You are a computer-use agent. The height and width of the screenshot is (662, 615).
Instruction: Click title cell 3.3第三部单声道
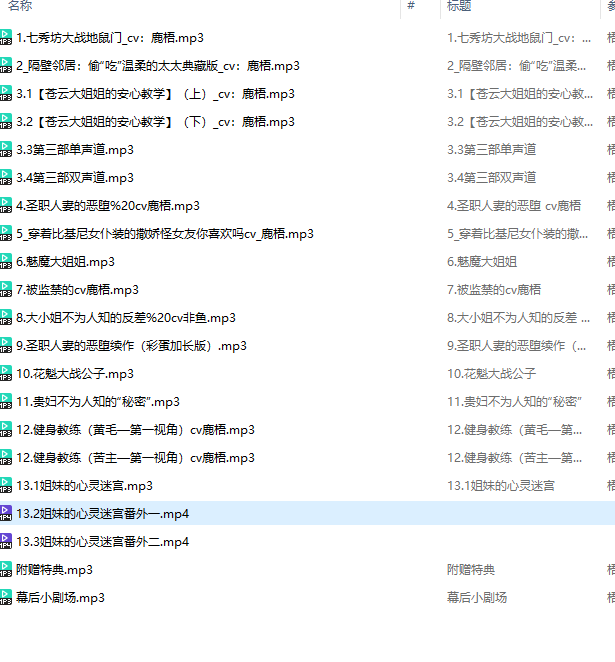coord(492,149)
